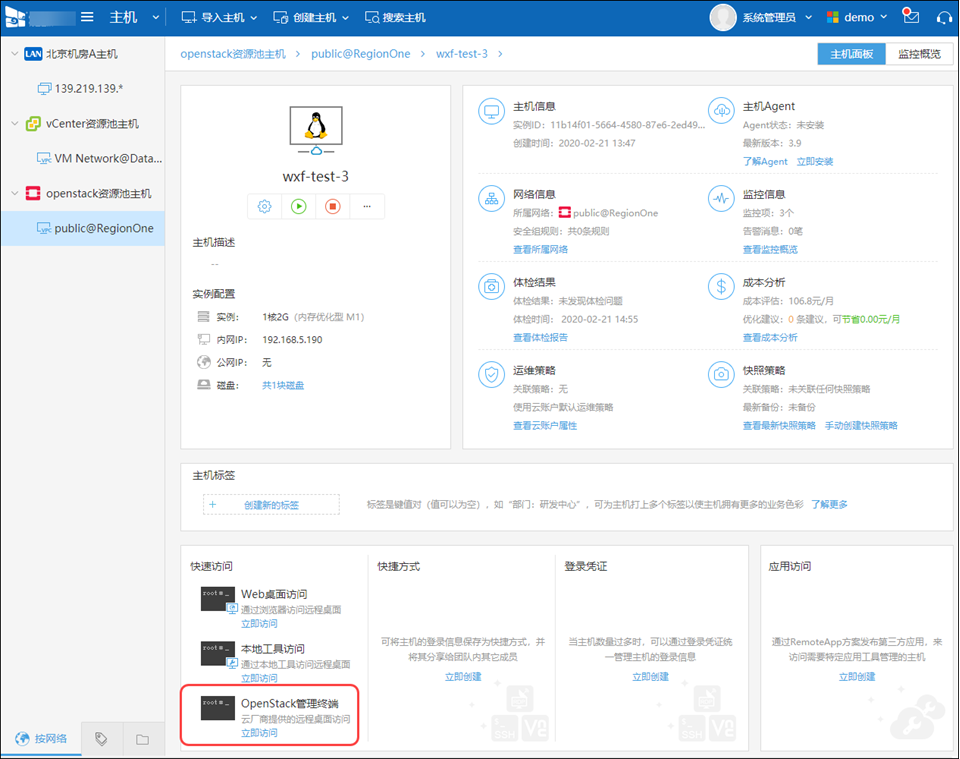960x759 pixels.
Task: Click the Linux penguin host thumbnail
Action: pos(316,130)
